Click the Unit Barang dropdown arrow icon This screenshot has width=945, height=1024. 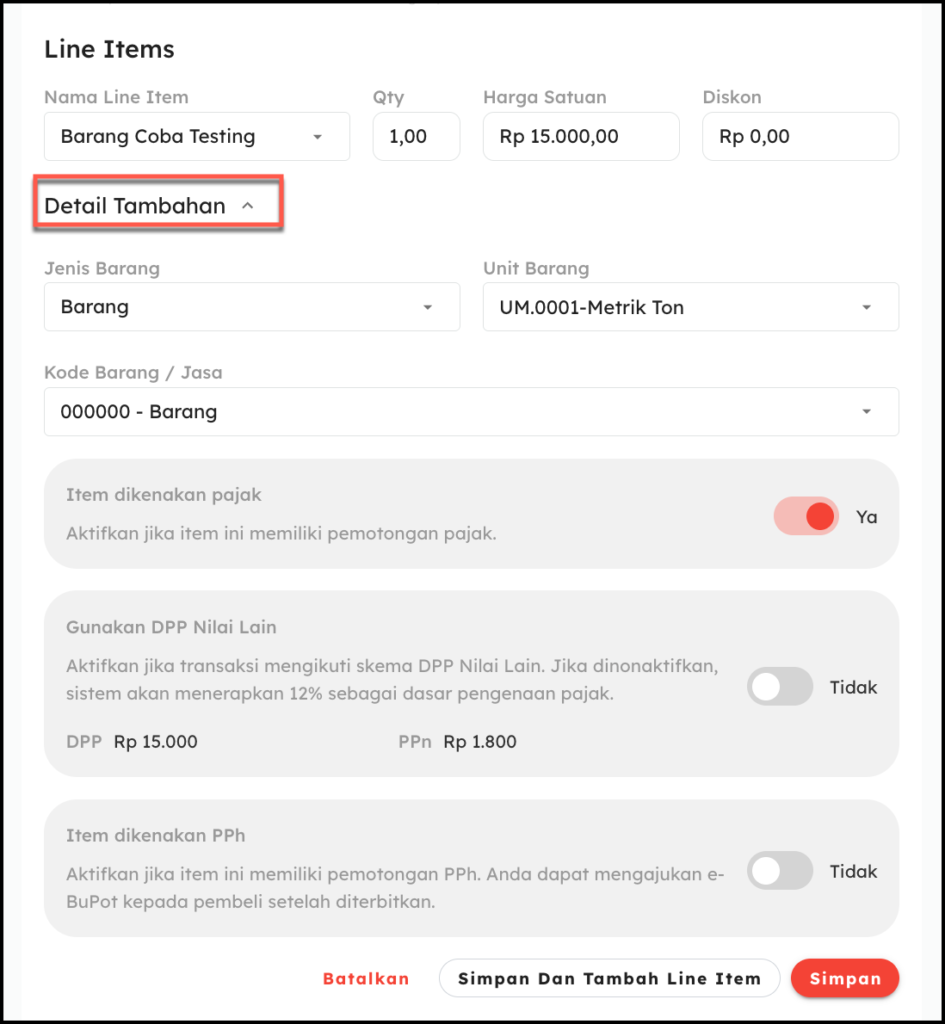(x=867, y=308)
